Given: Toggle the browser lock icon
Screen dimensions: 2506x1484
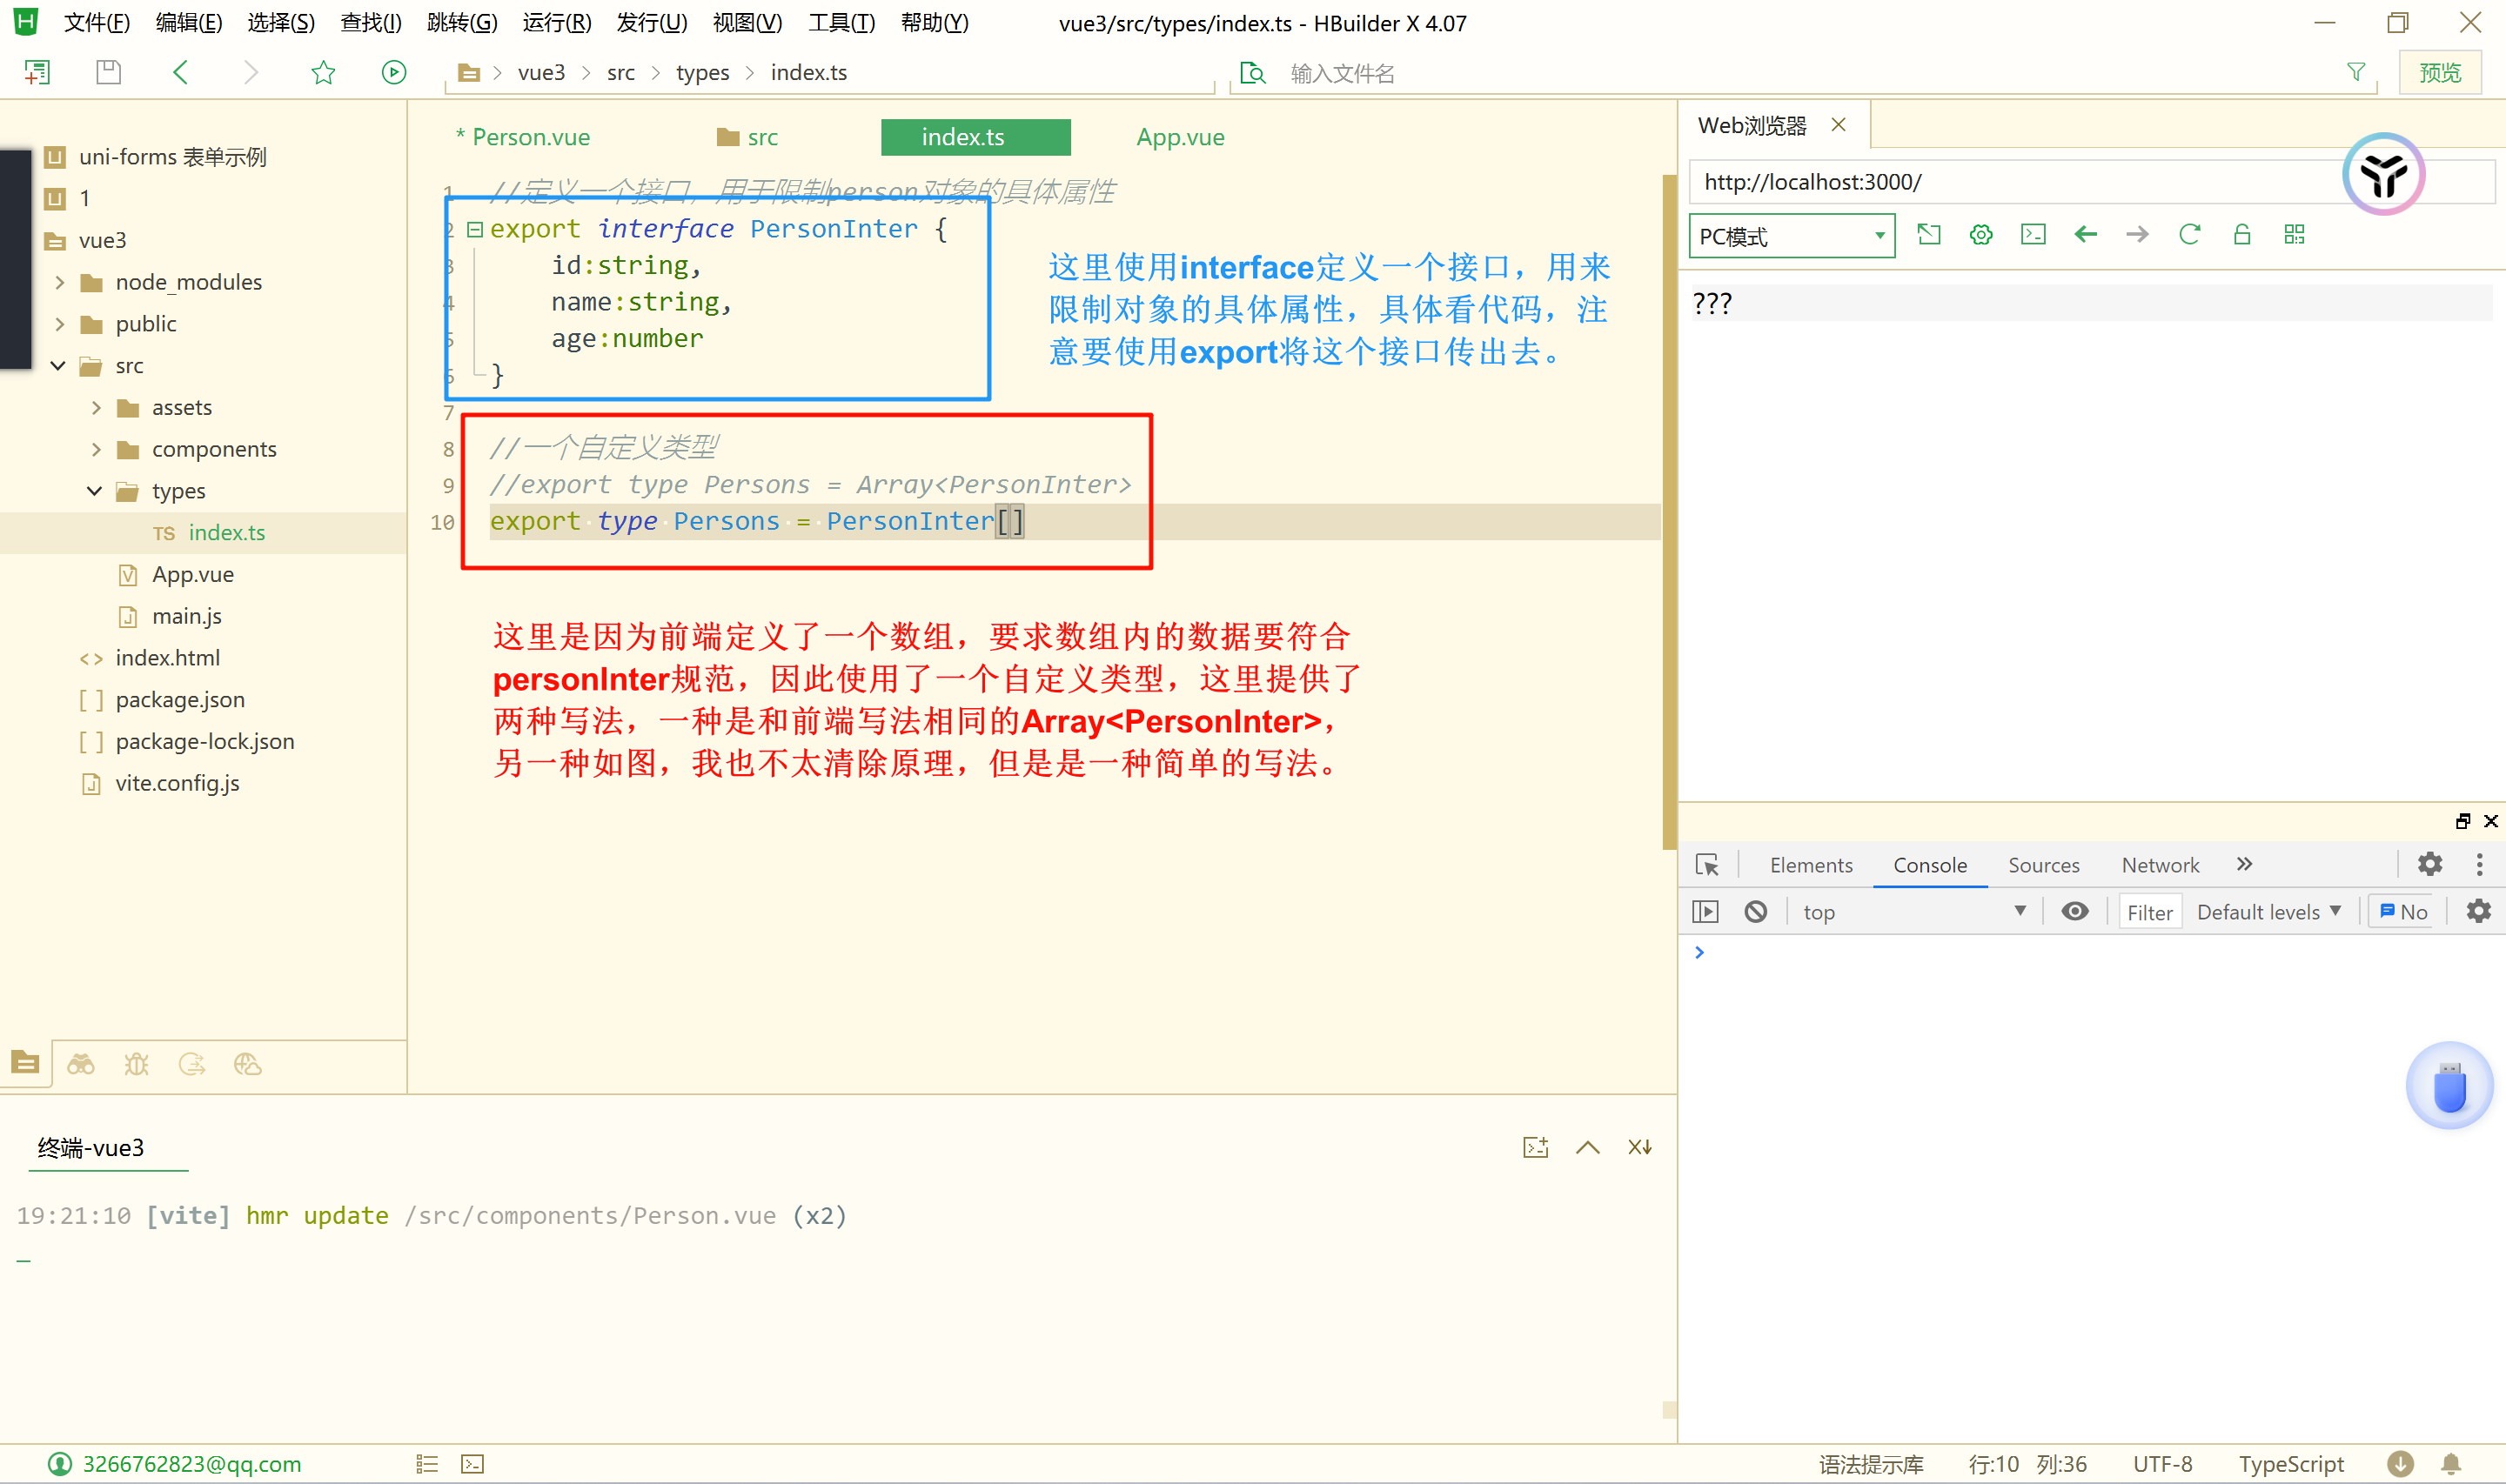Looking at the screenshot, I should tap(2241, 235).
